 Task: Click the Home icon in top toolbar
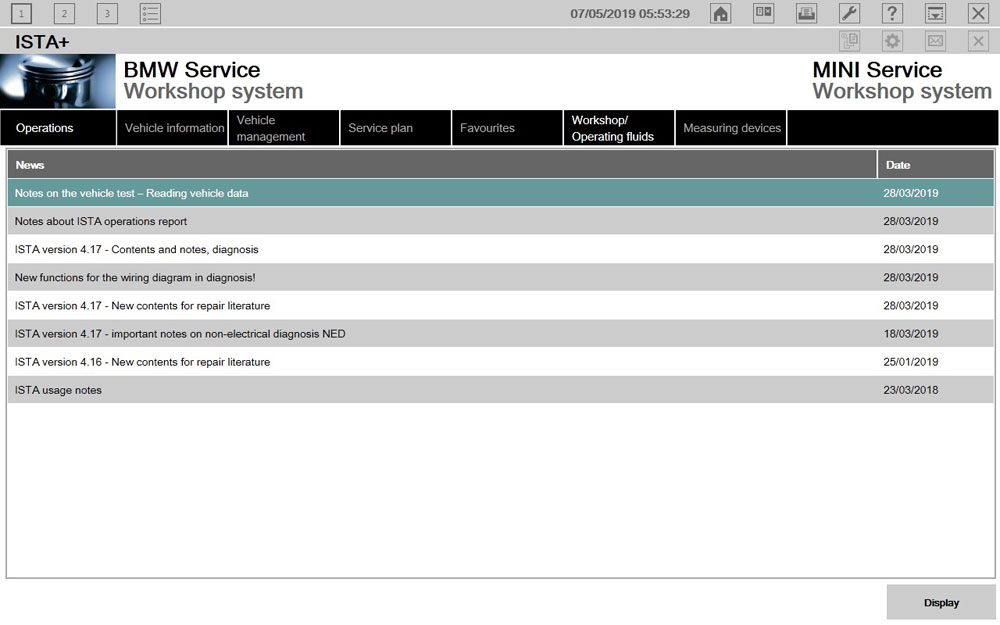click(x=720, y=13)
